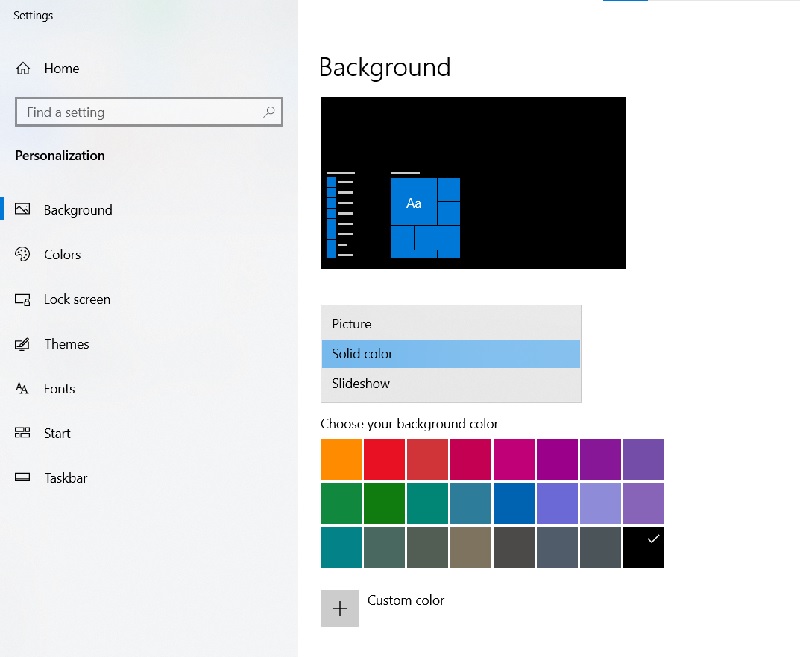The width and height of the screenshot is (800, 657).
Task: Click the Background picture icon in sidebar
Action: (23, 210)
